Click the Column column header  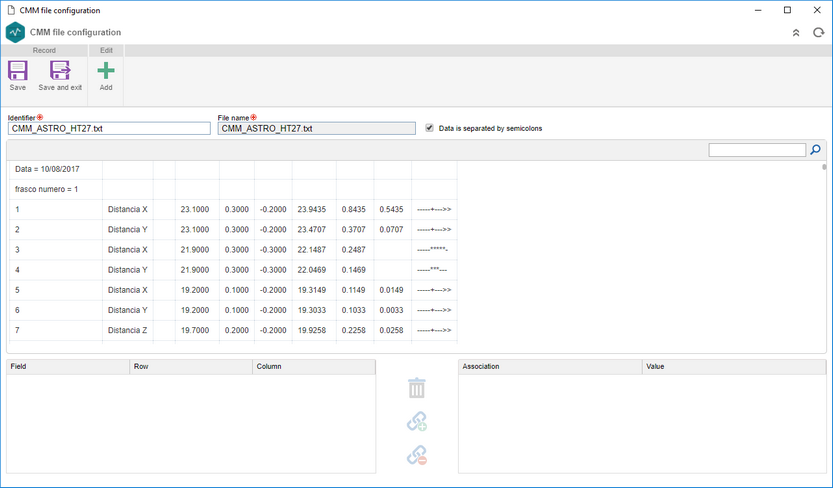pyautogui.click(x=314, y=366)
